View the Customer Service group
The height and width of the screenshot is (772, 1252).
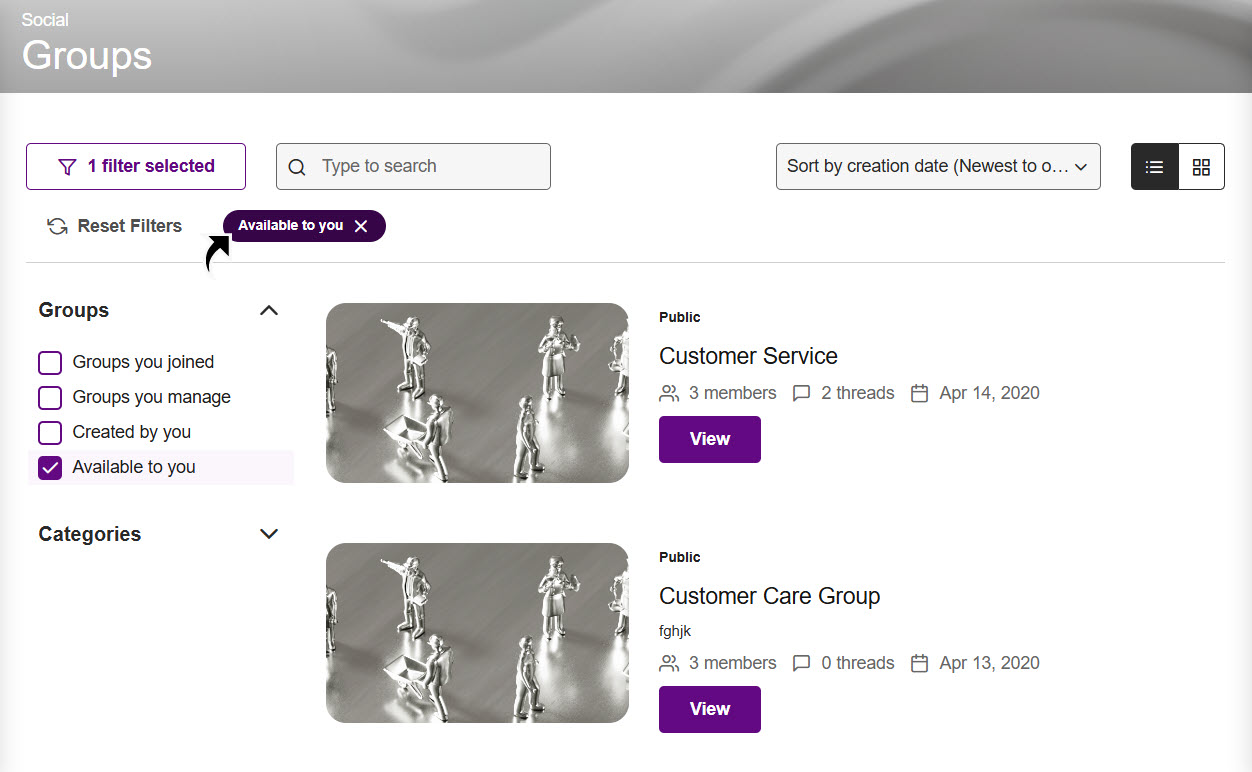click(x=709, y=439)
